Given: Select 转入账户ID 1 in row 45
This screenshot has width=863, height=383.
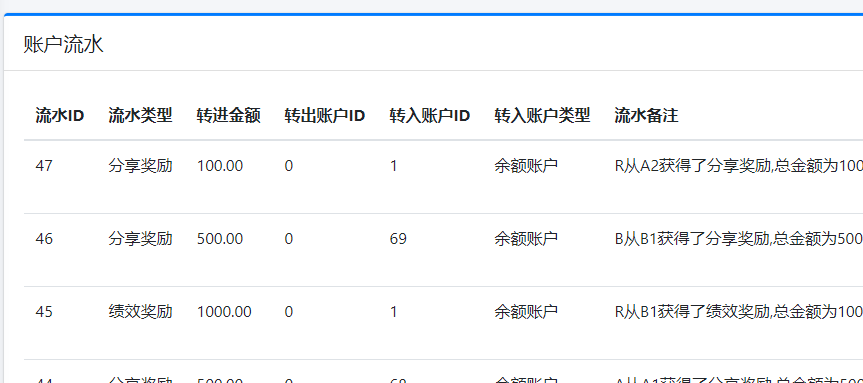Looking at the screenshot, I should 394,312.
